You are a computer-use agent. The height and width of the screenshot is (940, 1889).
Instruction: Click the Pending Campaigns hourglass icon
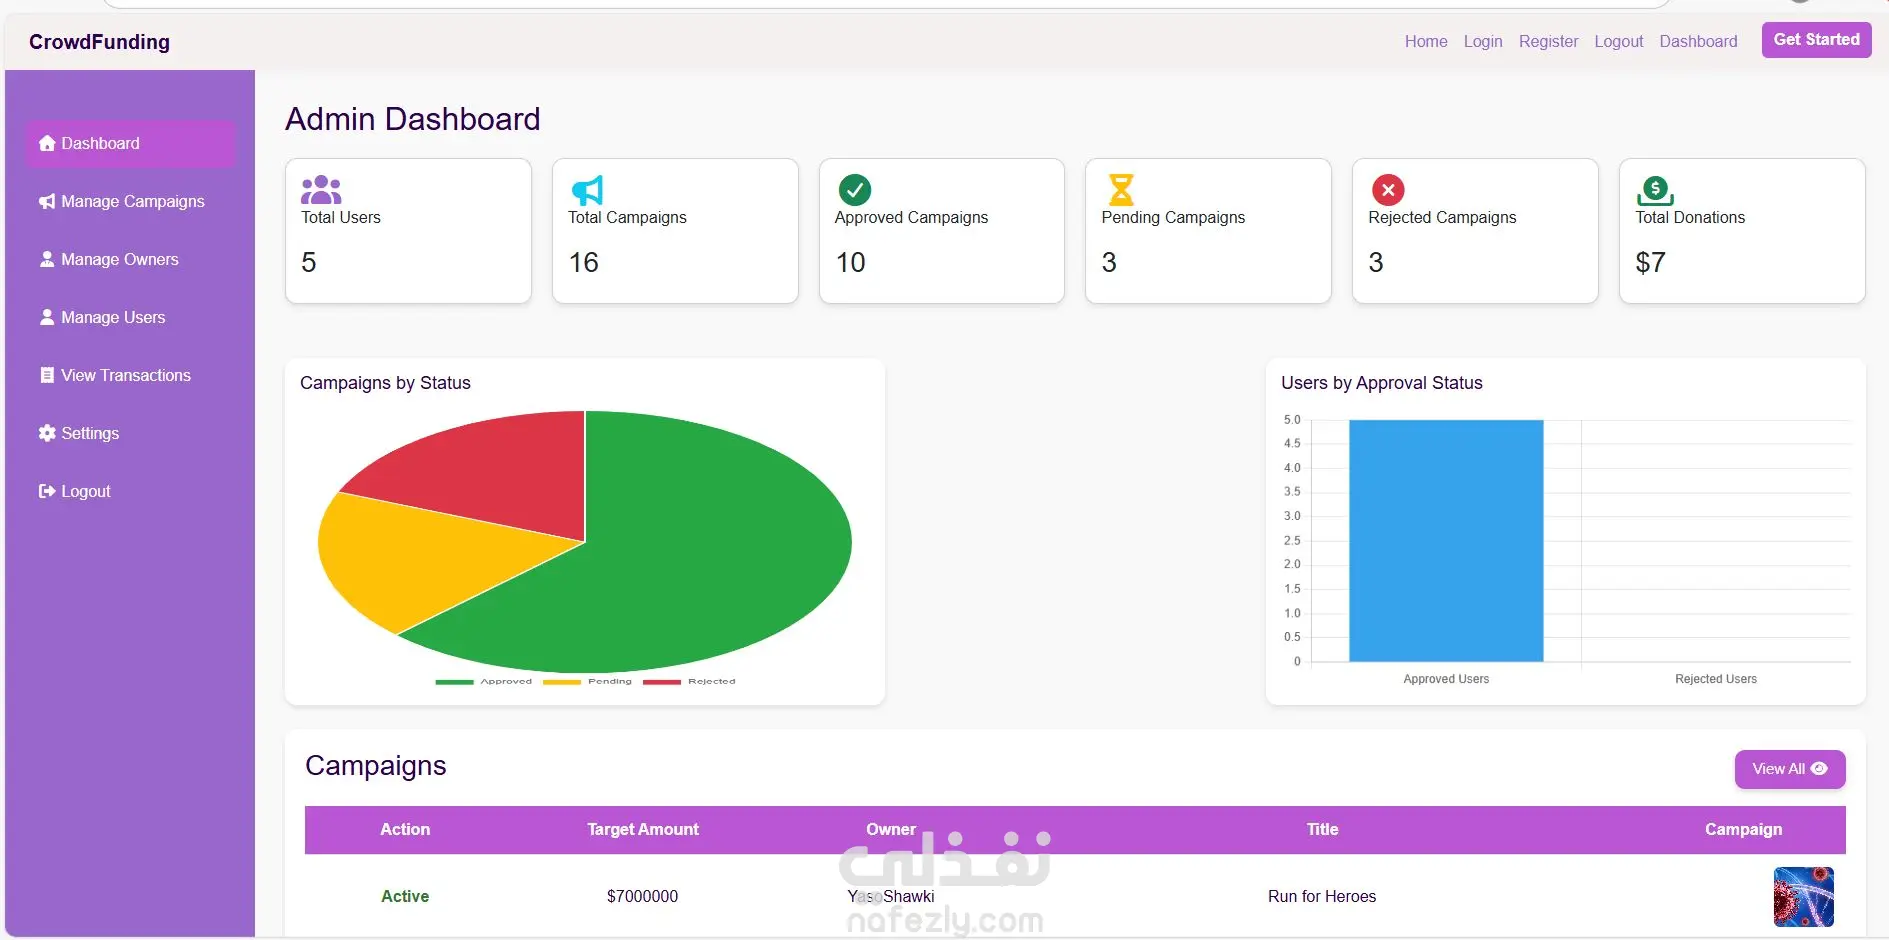click(1121, 190)
